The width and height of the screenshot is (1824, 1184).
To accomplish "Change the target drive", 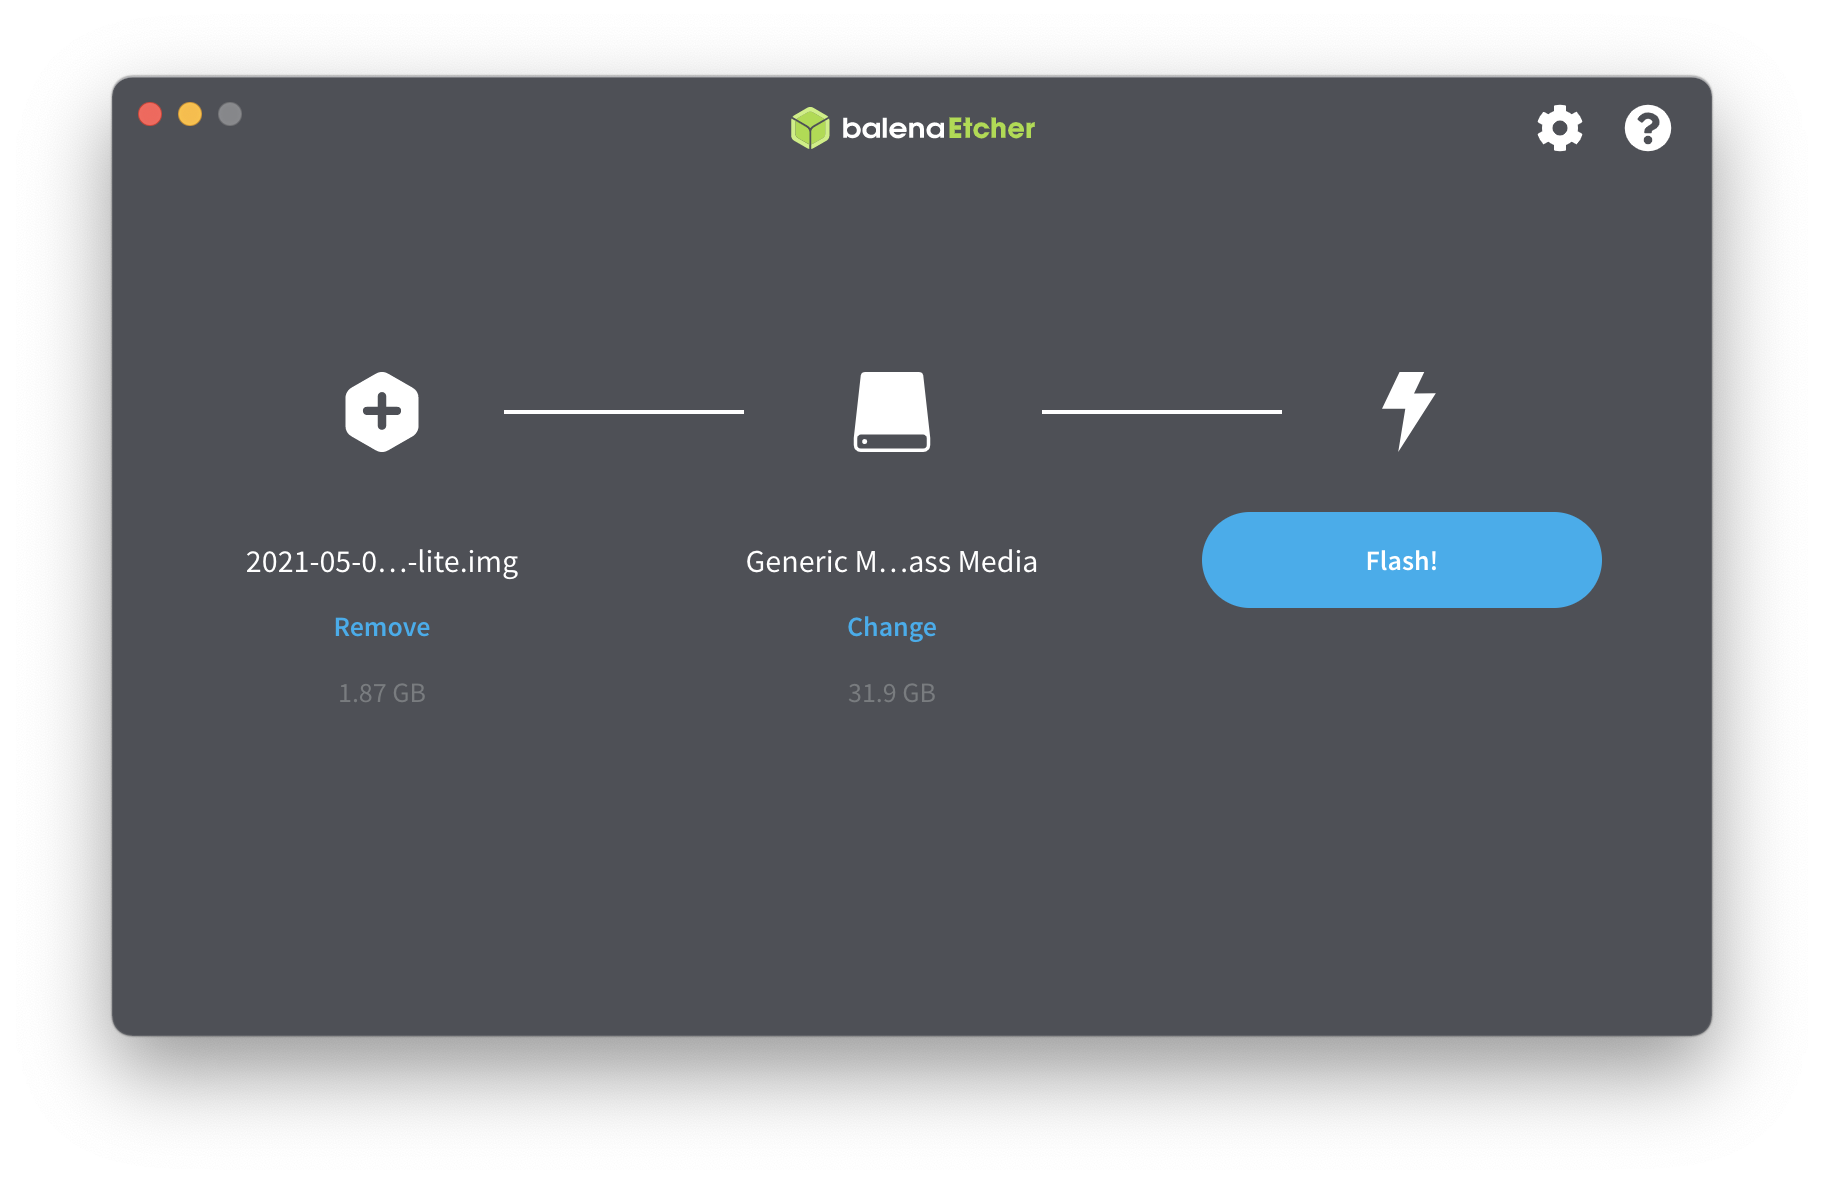I will tap(892, 627).
